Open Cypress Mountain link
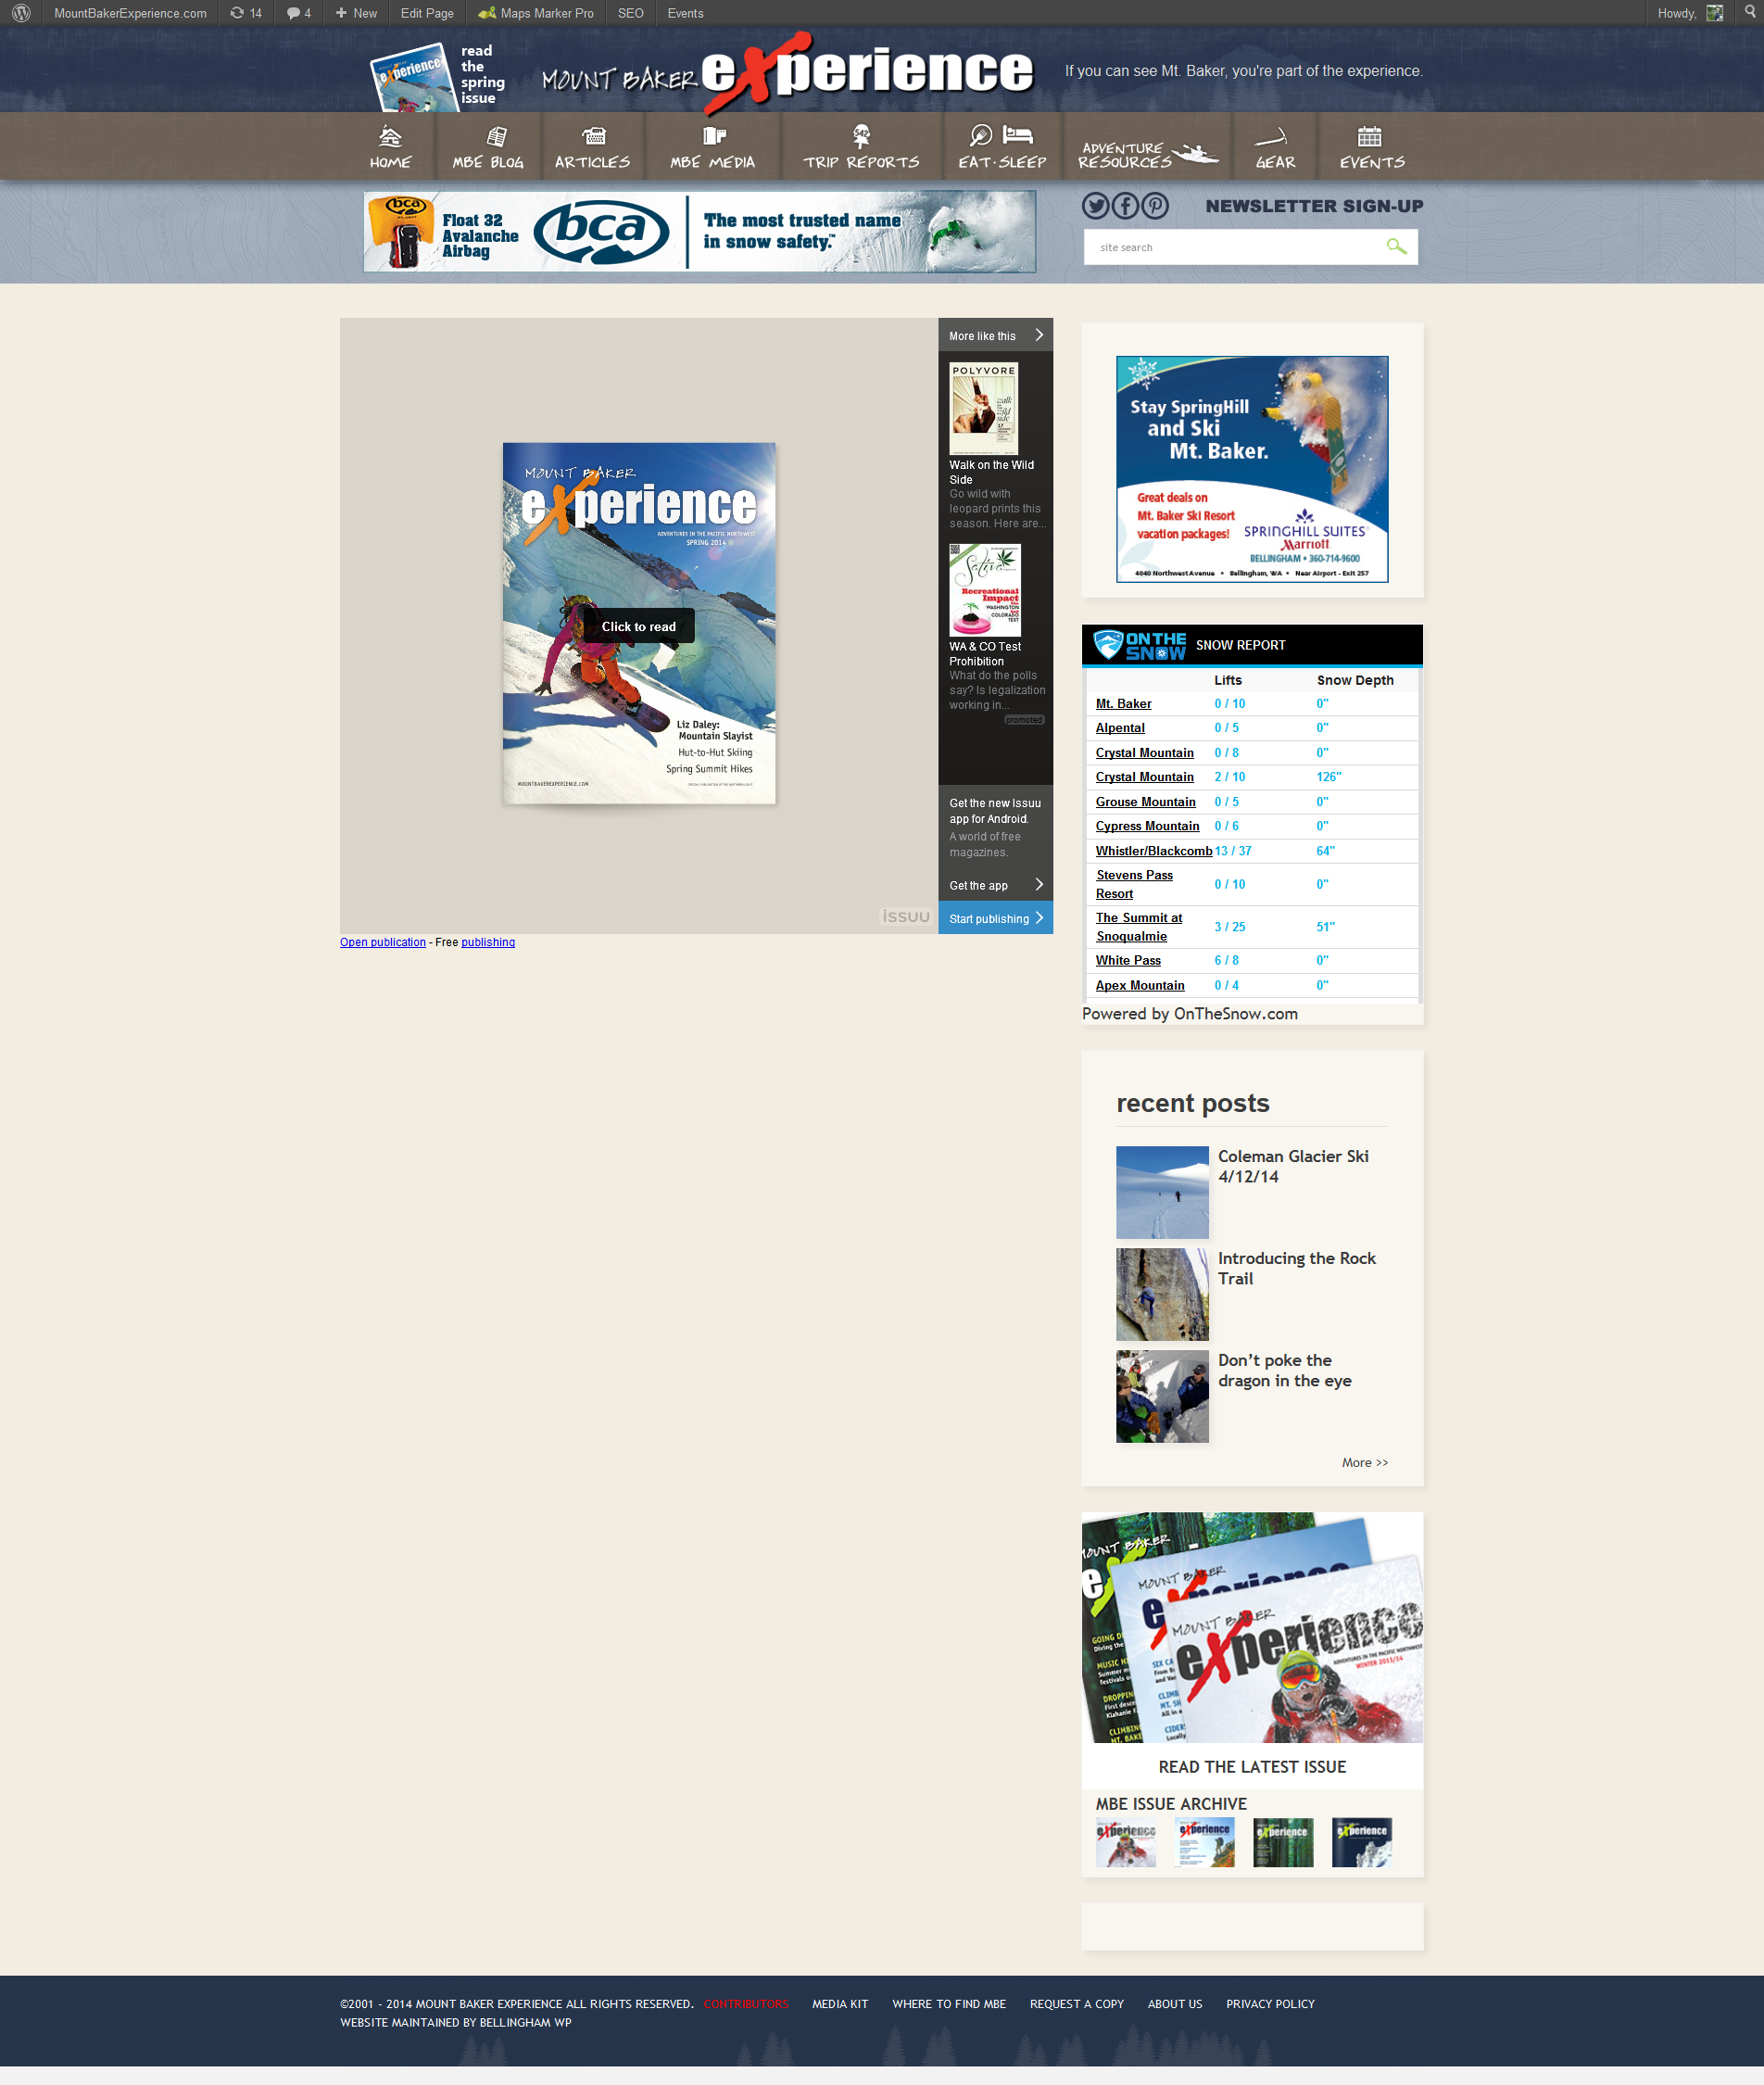This screenshot has width=1764, height=2085. click(x=1147, y=825)
